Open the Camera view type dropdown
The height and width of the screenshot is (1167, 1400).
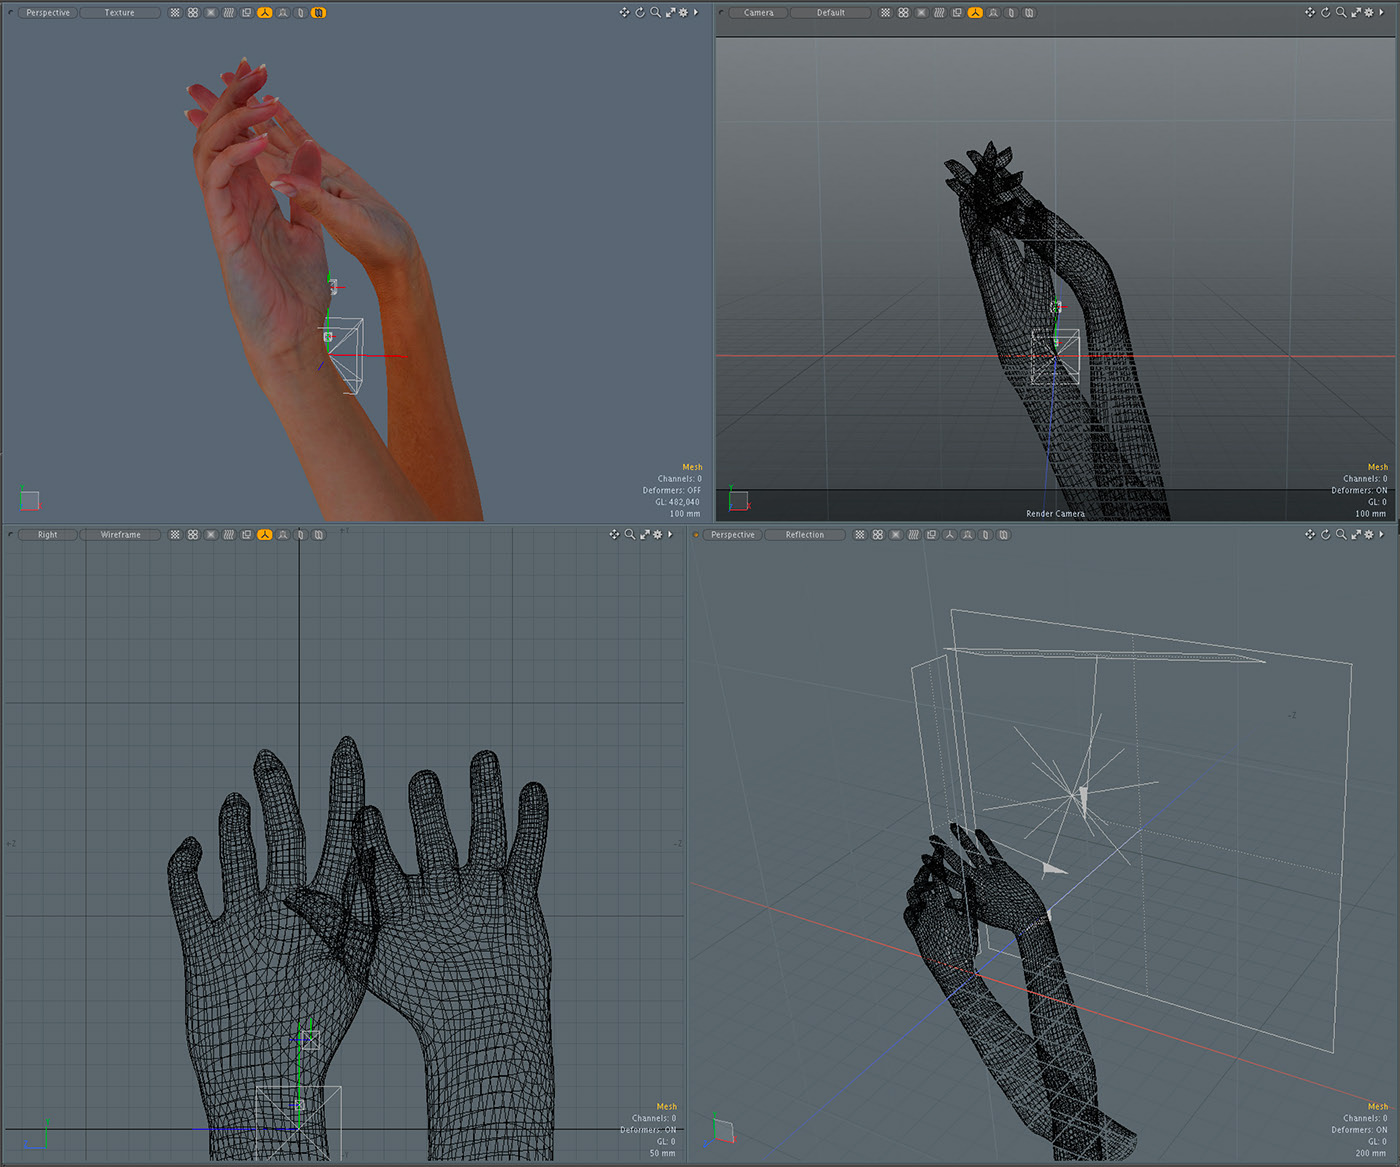pos(758,13)
